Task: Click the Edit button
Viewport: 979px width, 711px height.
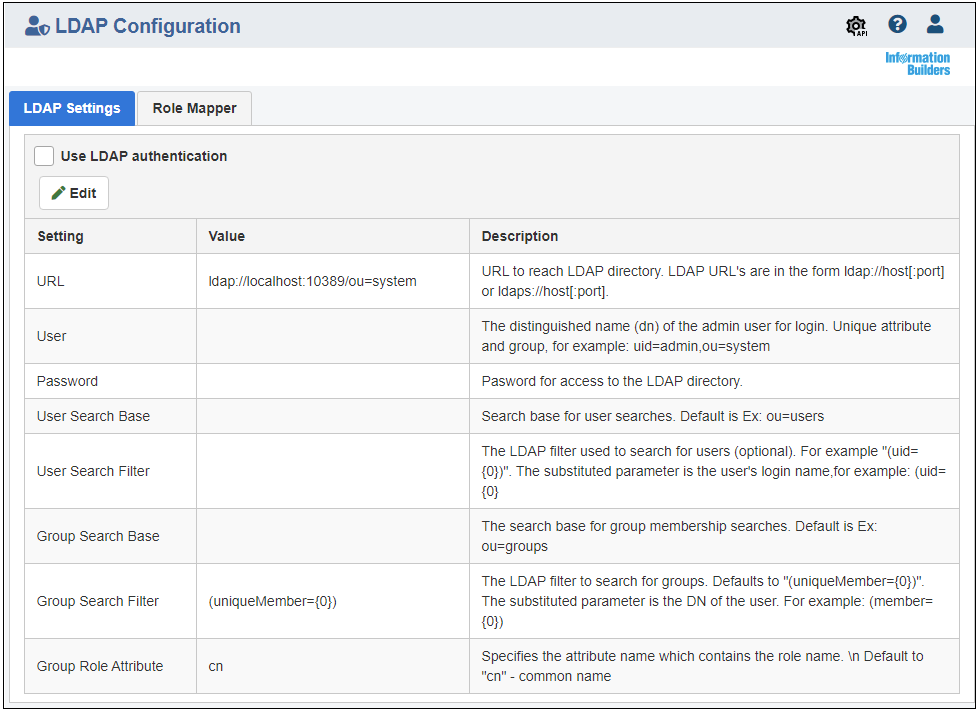Action: (x=74, y=193)
